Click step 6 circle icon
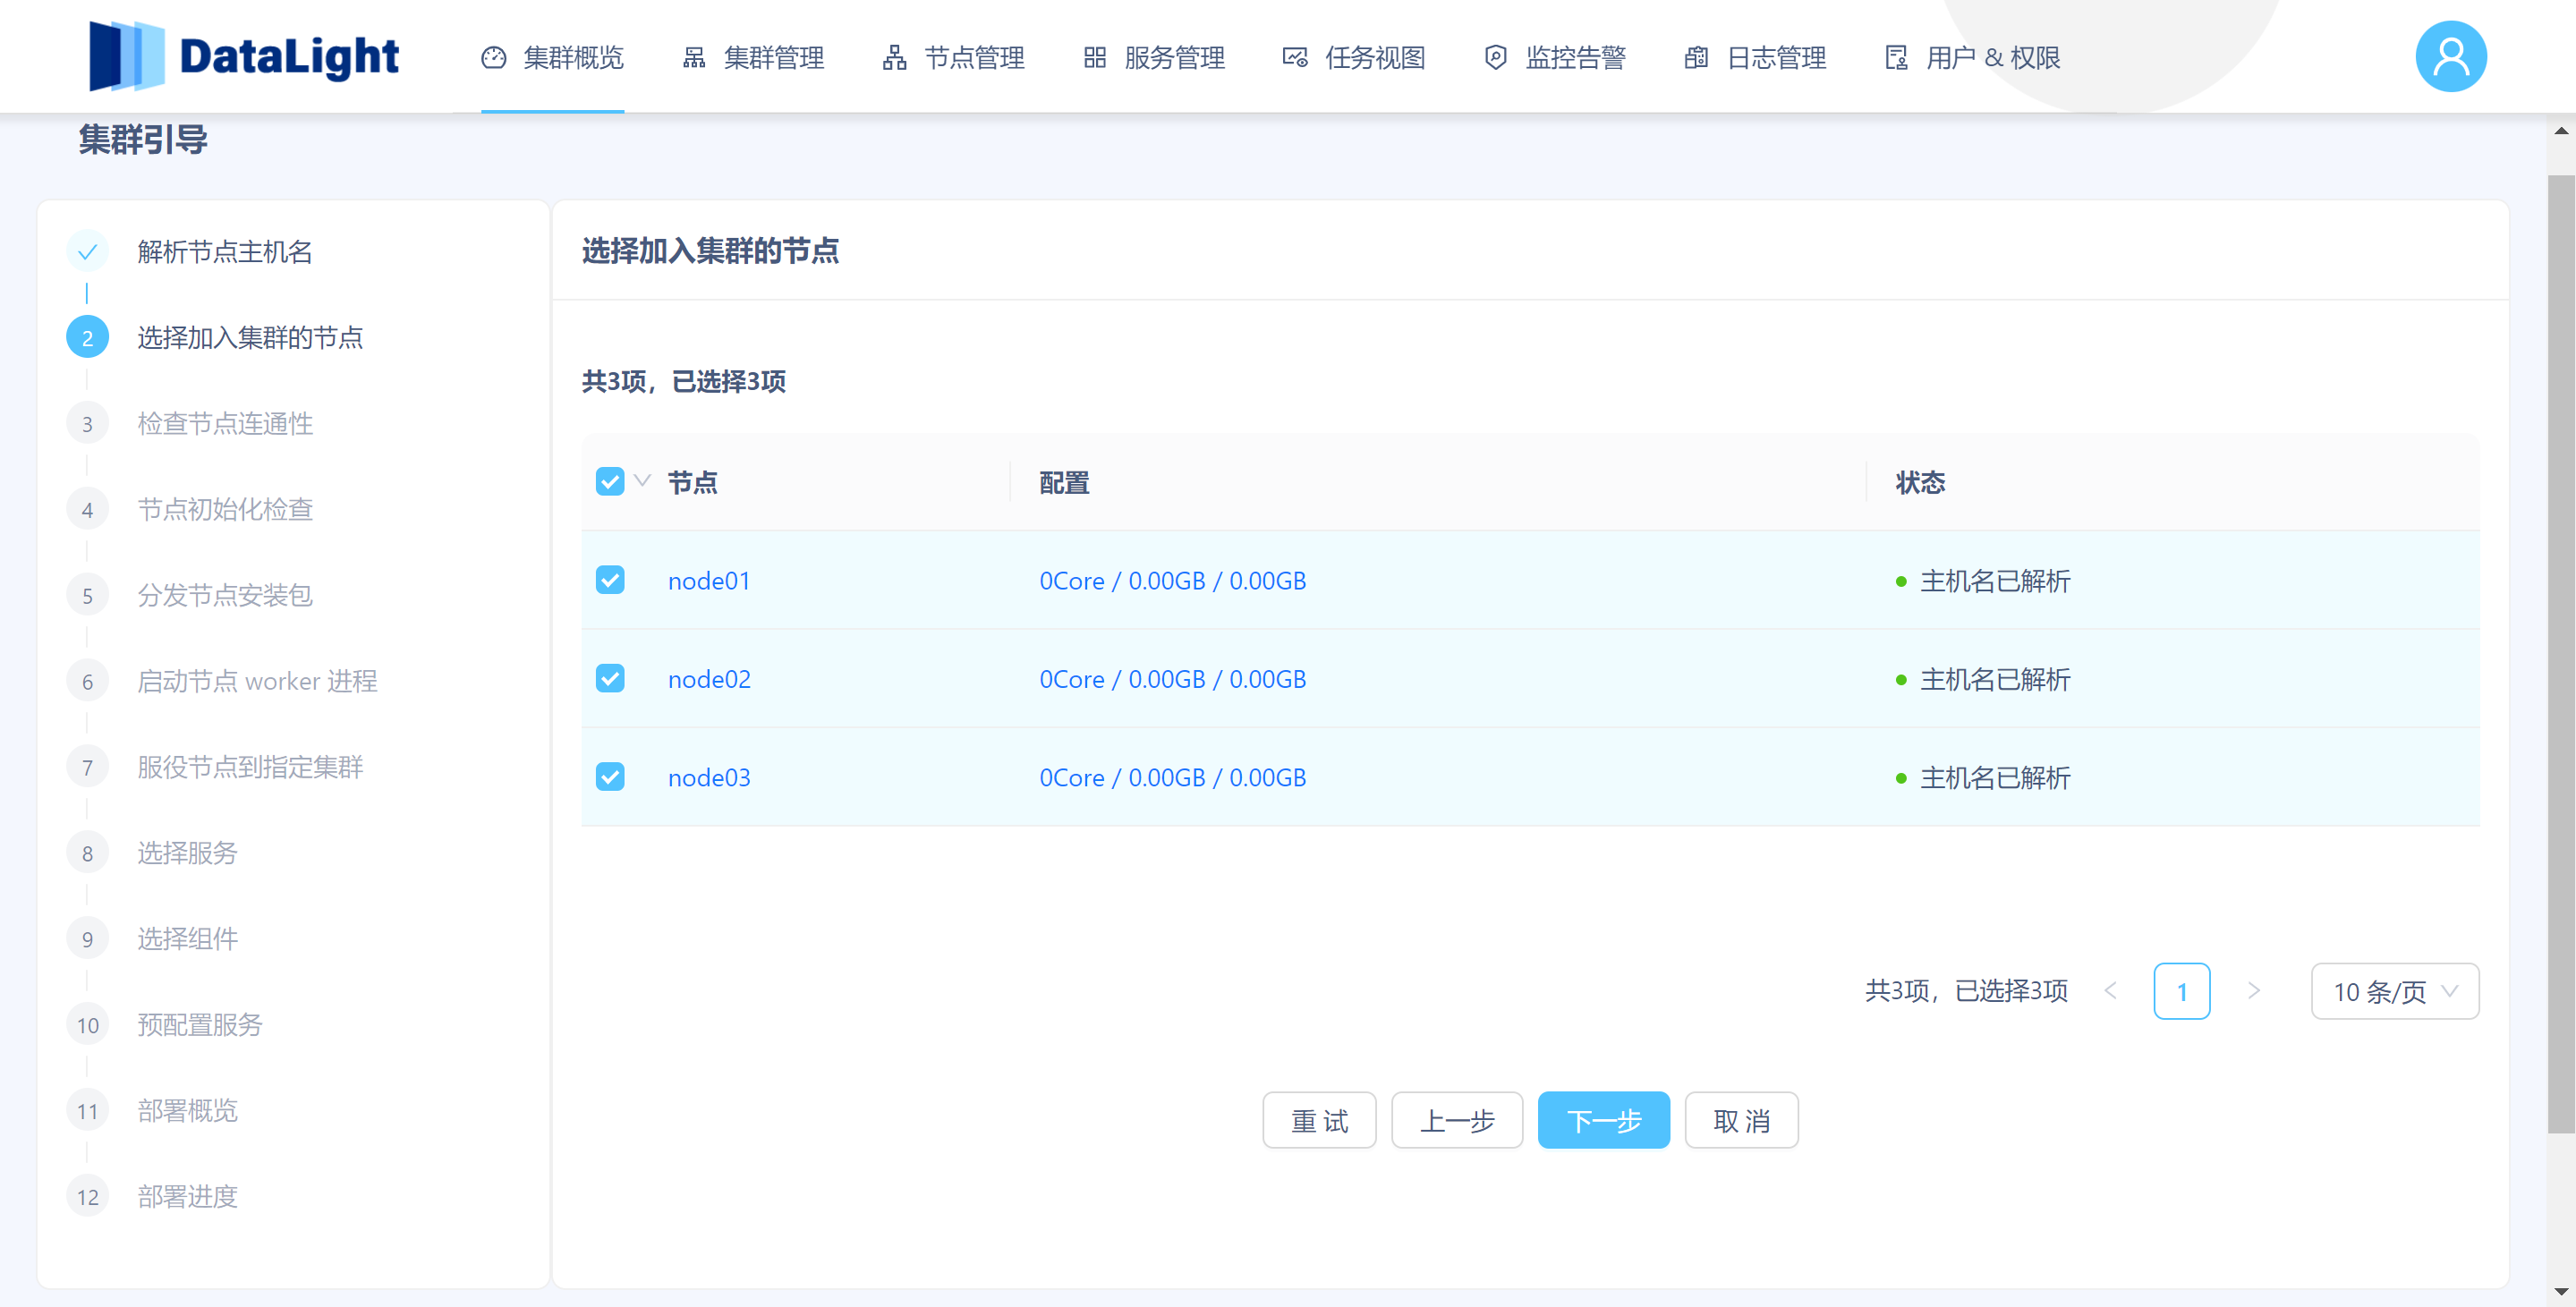Image resolution: width=2576 pixels, height=1307 pixels. pyautogui.click(x=87, y=681)
